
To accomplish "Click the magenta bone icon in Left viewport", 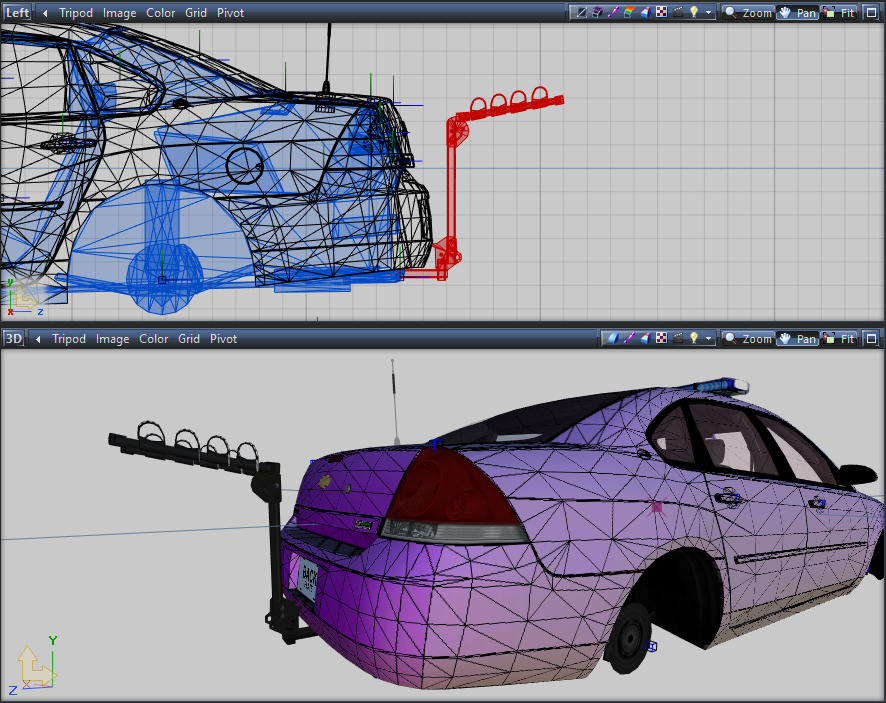I will click(x=612, y=13).
